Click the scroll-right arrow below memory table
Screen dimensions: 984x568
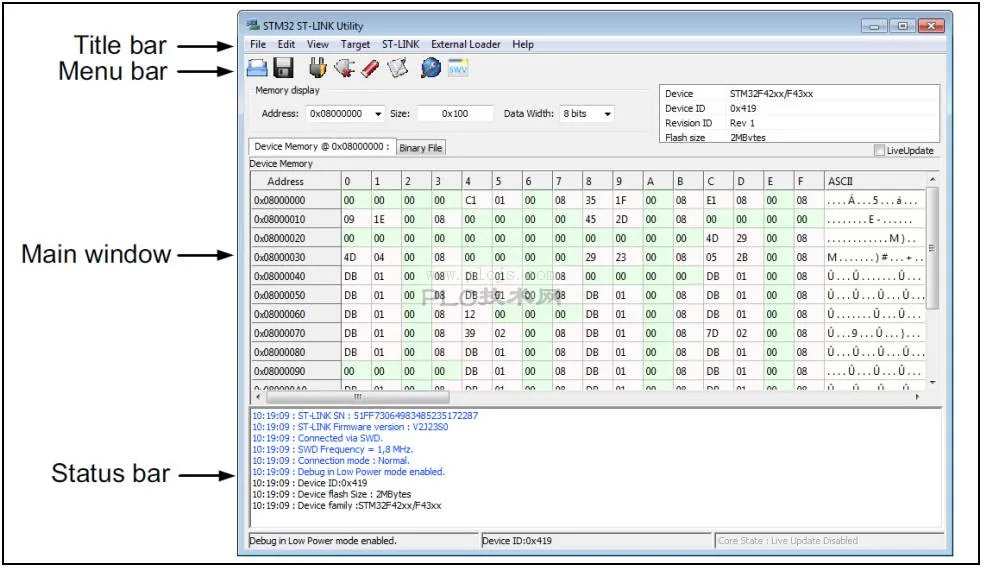[917, 397]
